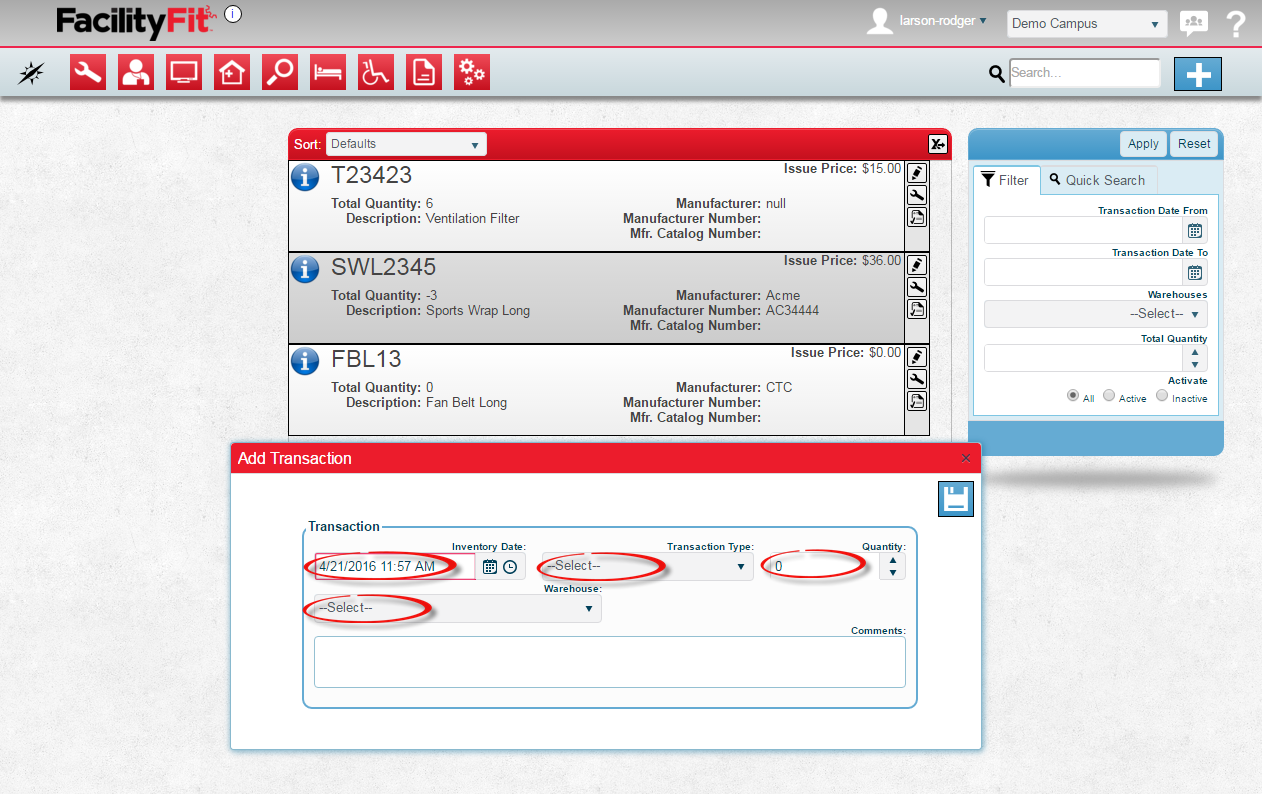Click the info icon for T23423
This screenshot has width=1262, height=794.
pos(305,177)
